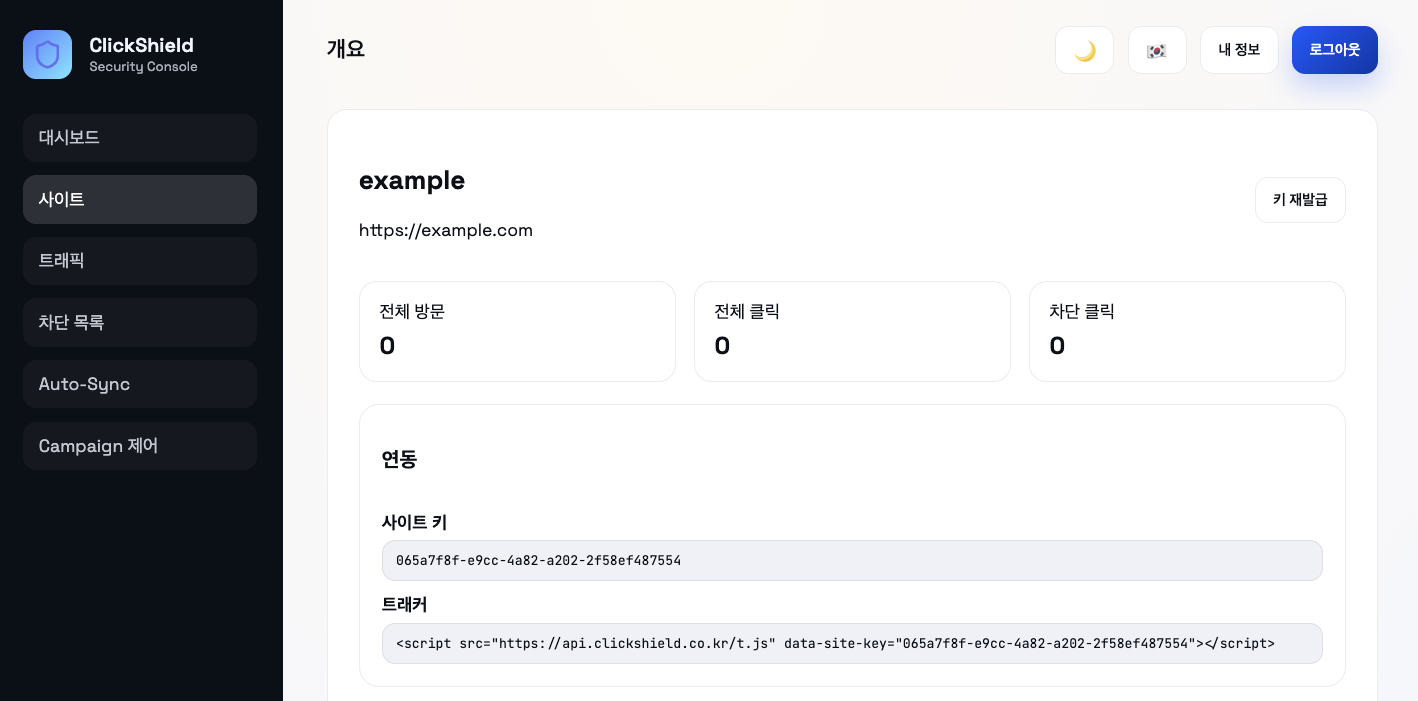Click the 트래커 script code field

pyautogui.click(x=852, y=644)
